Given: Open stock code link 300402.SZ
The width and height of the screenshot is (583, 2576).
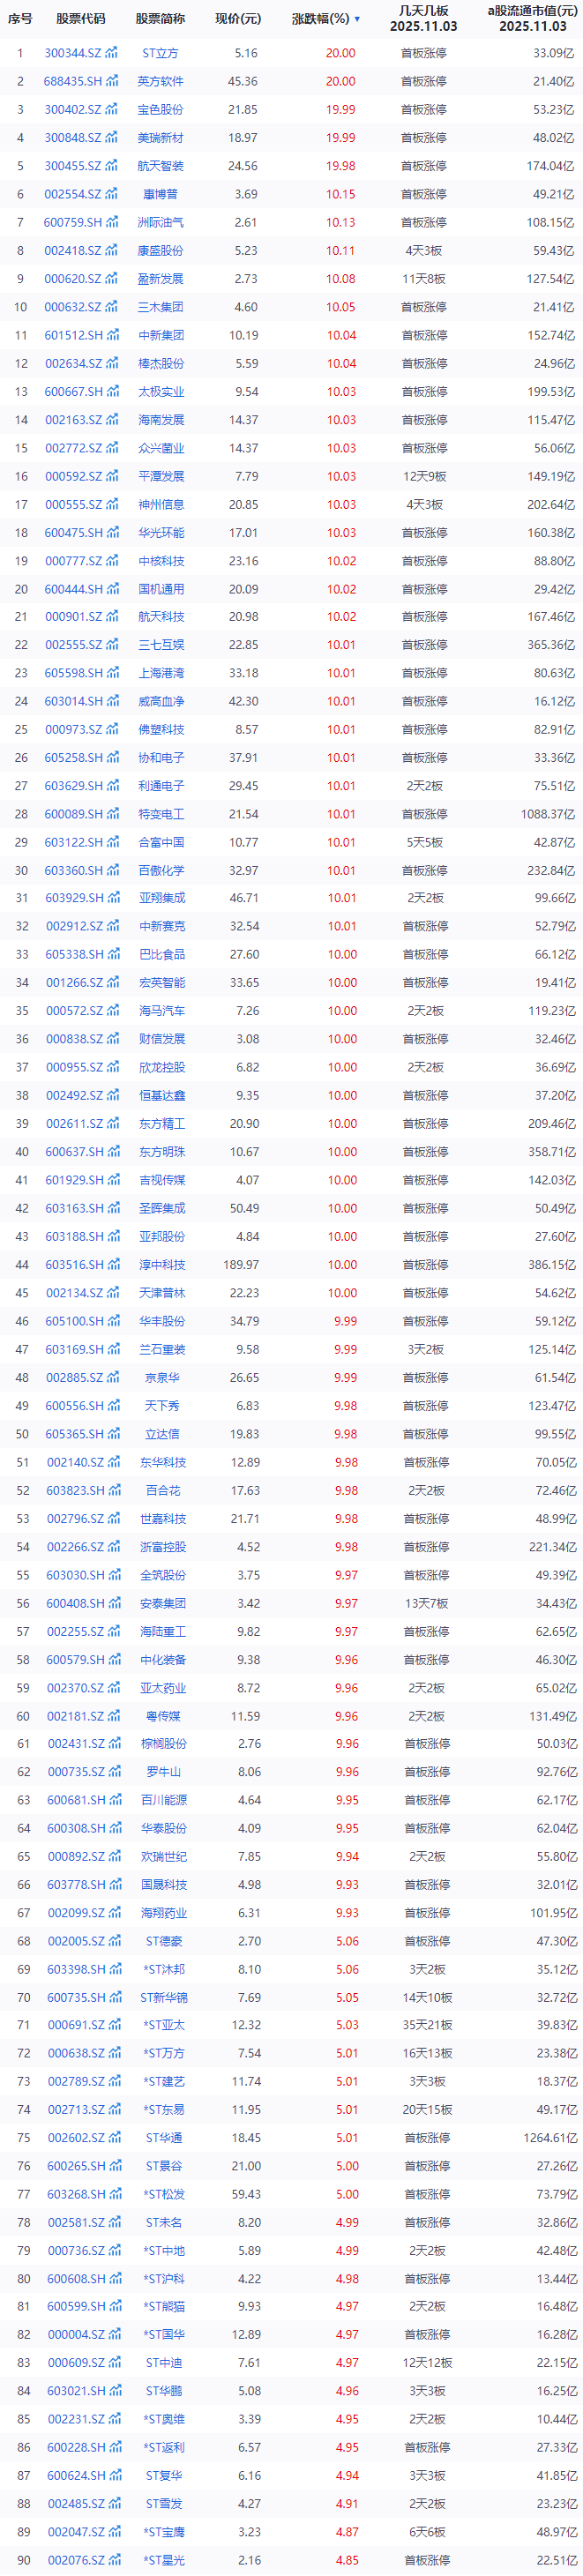Looking at the screenshot, I should (x=73, y=109).
